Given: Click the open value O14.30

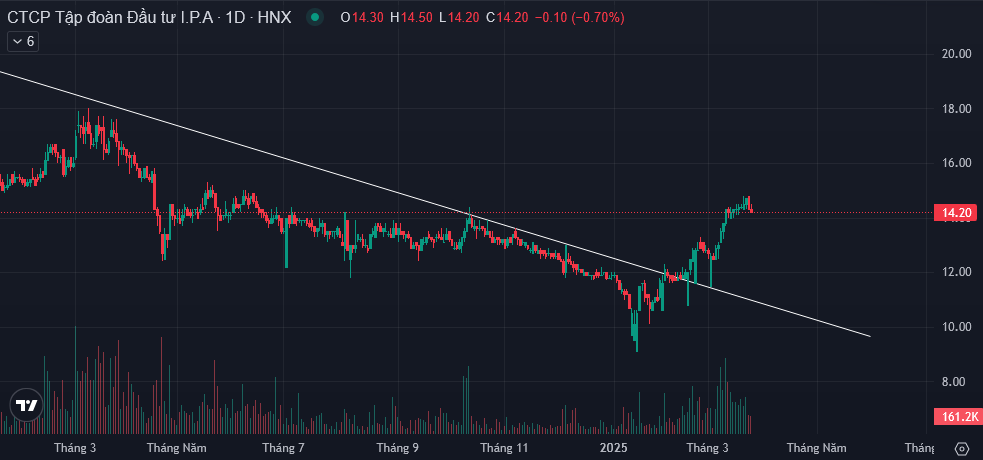Looking at the screenshot, I should tap(362, 18).
